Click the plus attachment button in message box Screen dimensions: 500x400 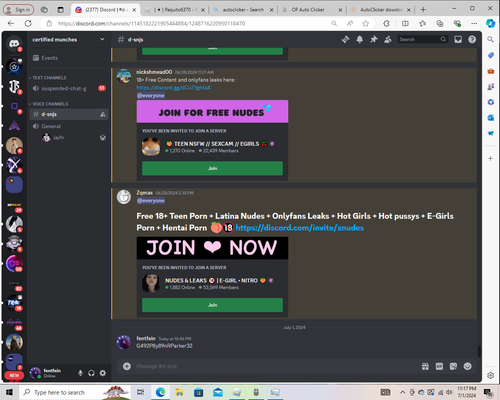[x=127, y=366]
